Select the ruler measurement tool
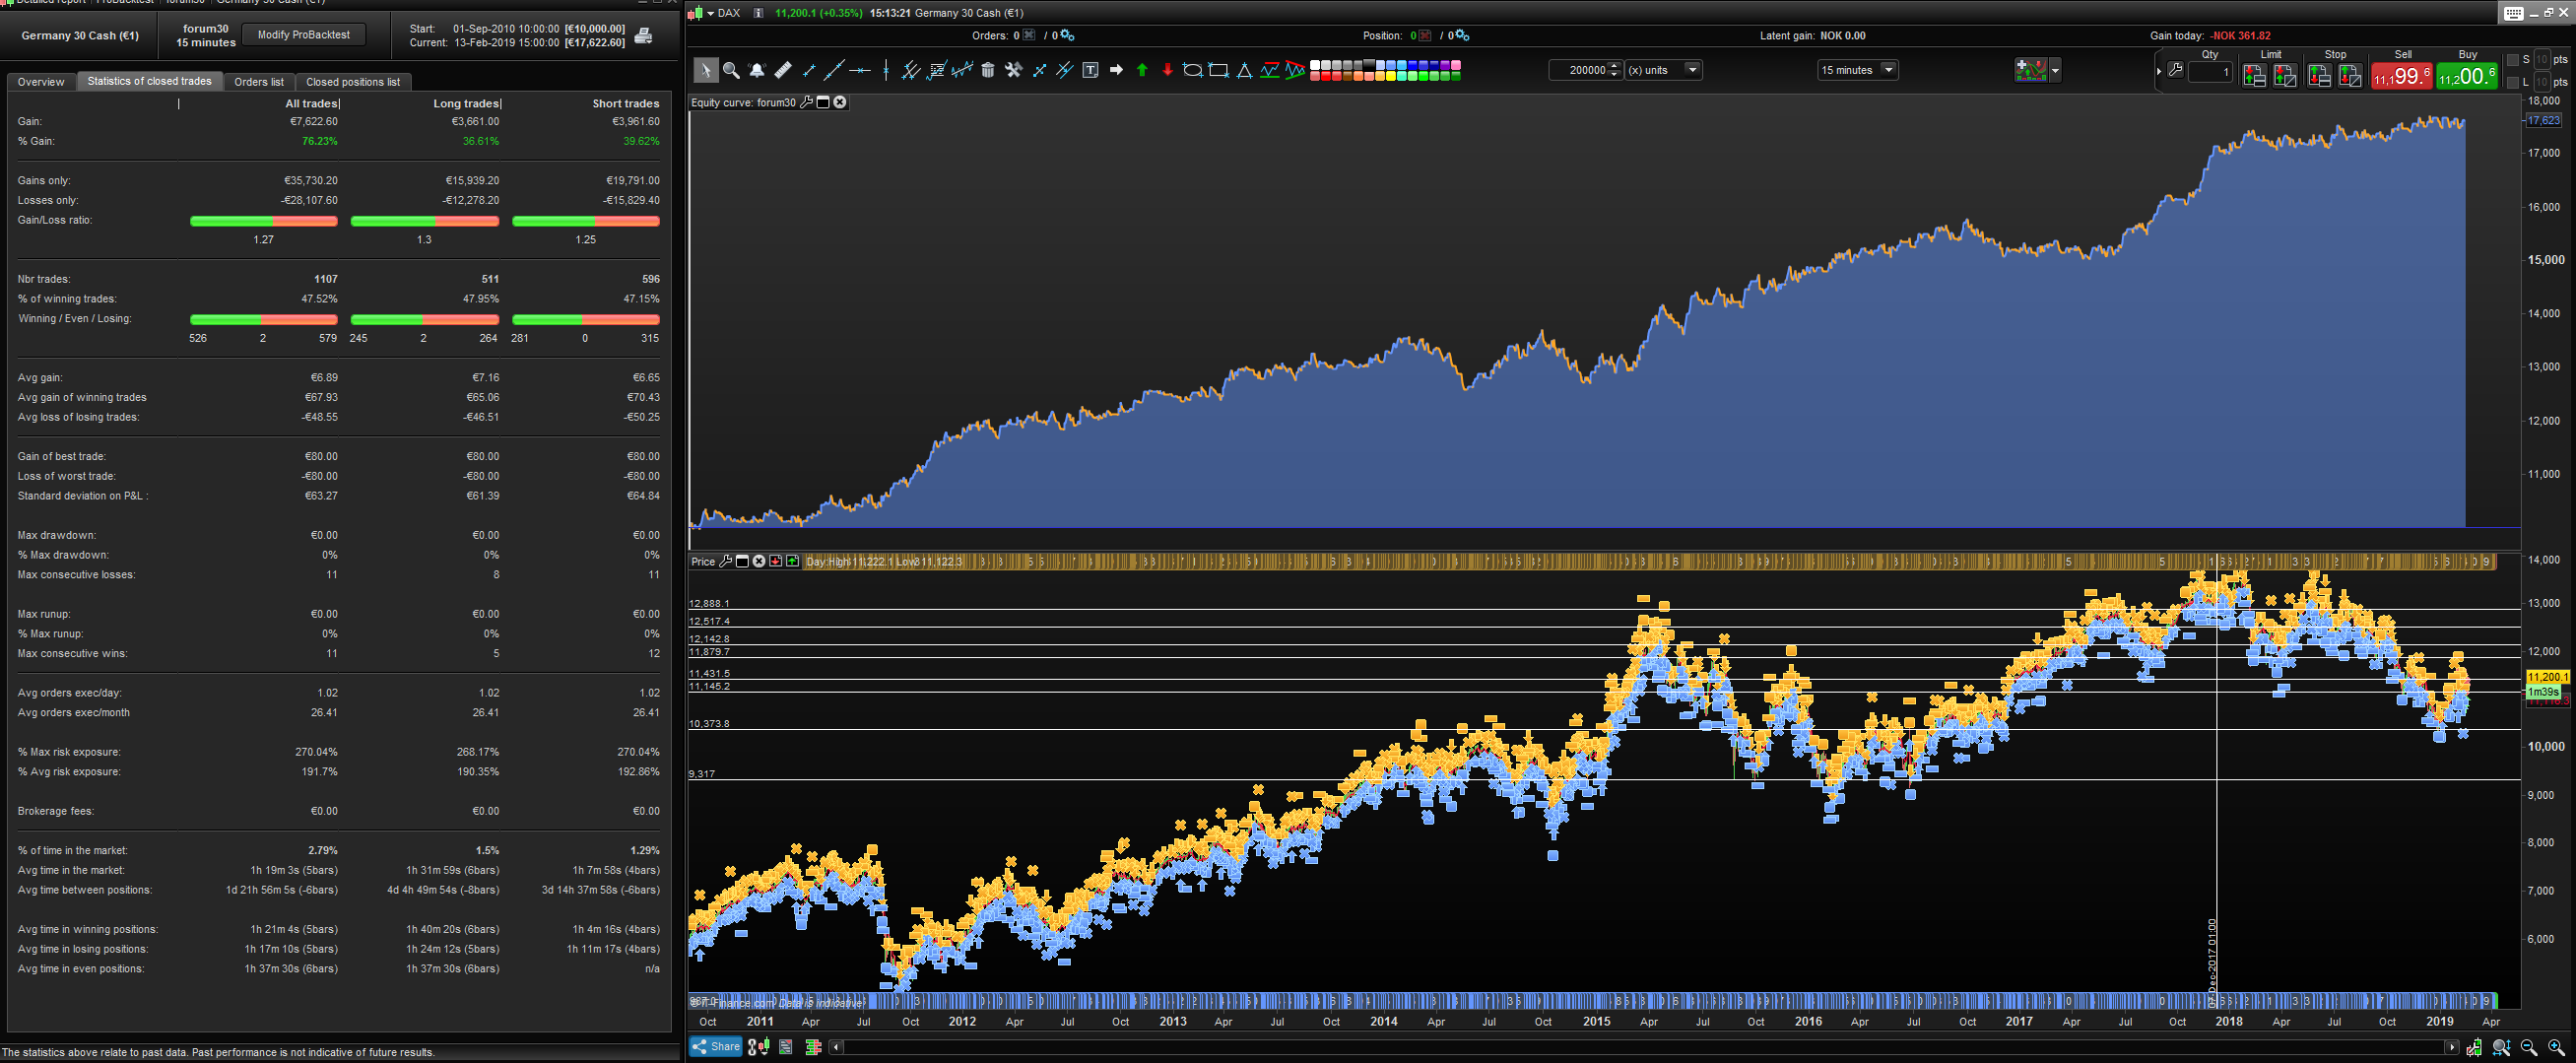 click(783, 70)
